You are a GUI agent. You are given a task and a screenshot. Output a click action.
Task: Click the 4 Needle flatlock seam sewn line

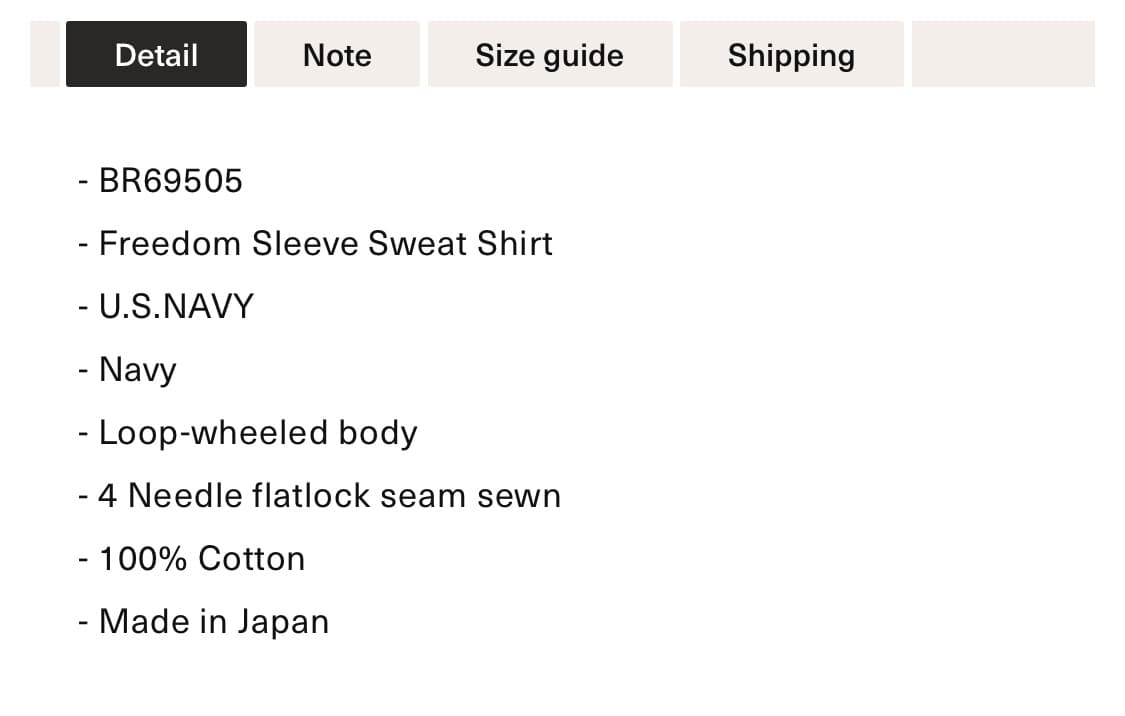[319, 496]
